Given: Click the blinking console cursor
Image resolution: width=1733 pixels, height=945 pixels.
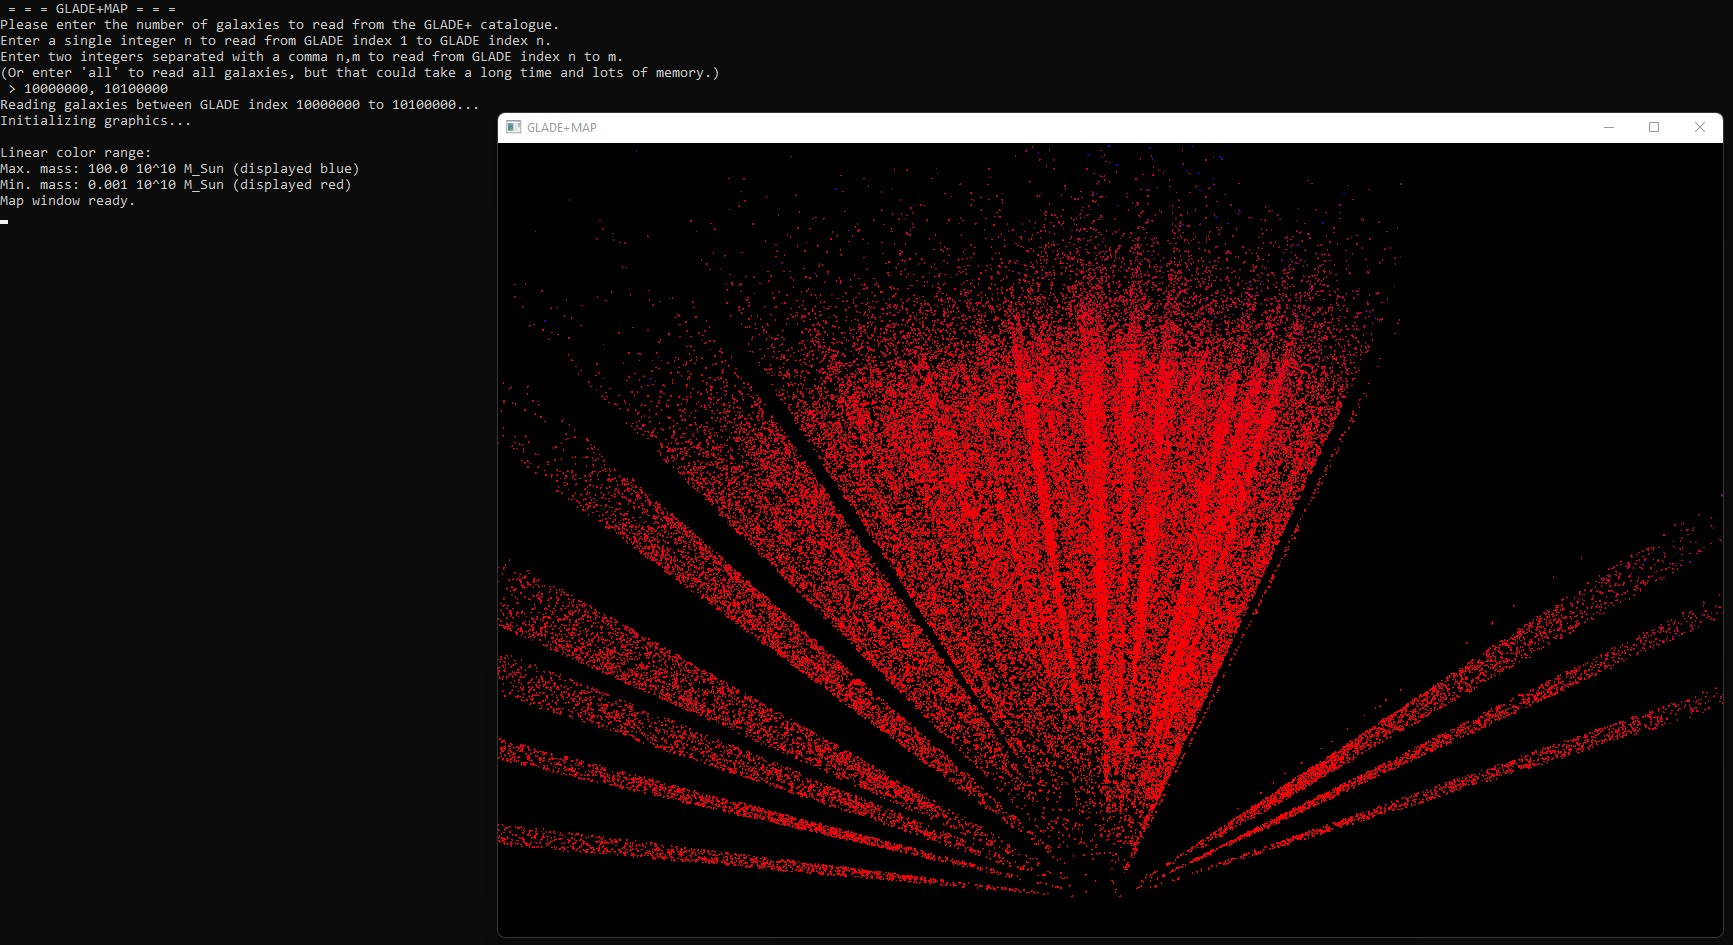Looking at the screenshot, I should pyautogui.click(x=4, y=221).
